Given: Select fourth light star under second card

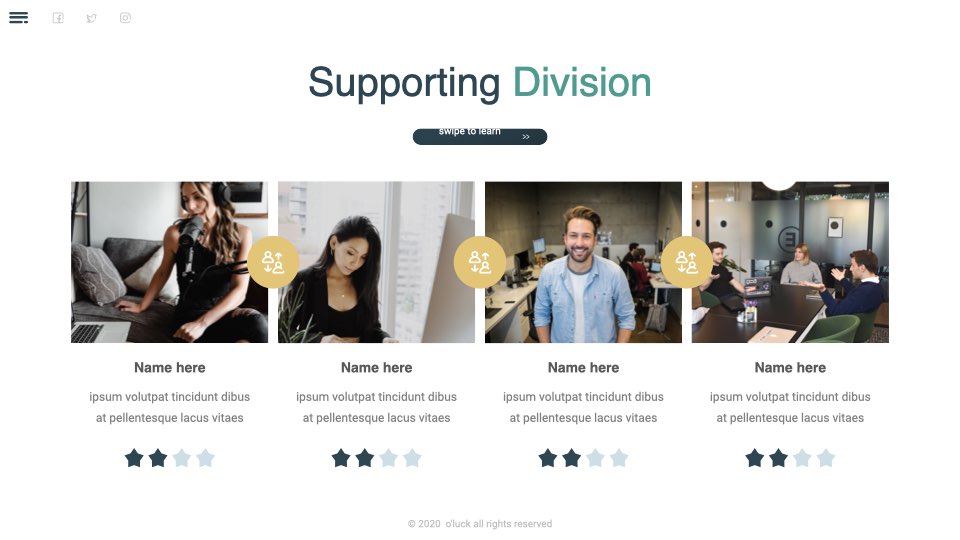Looking at the screenshot, I should [412, 458].
